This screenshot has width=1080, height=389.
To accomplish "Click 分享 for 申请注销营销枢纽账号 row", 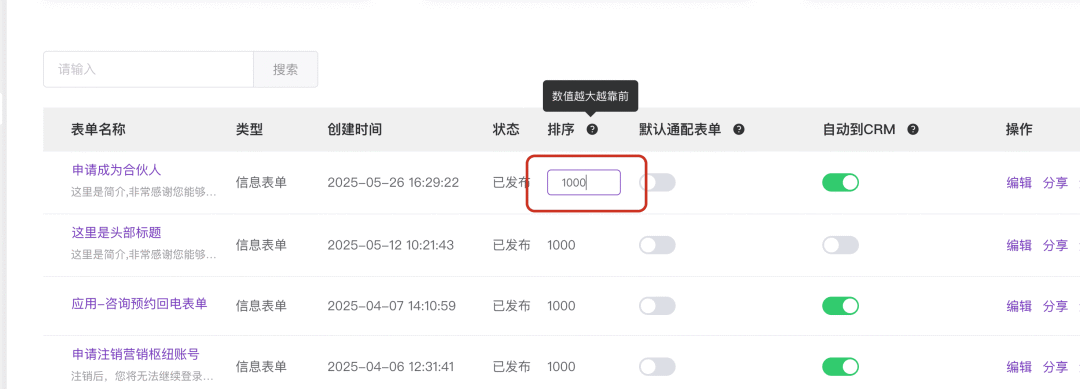I will tap(1055, 367).
